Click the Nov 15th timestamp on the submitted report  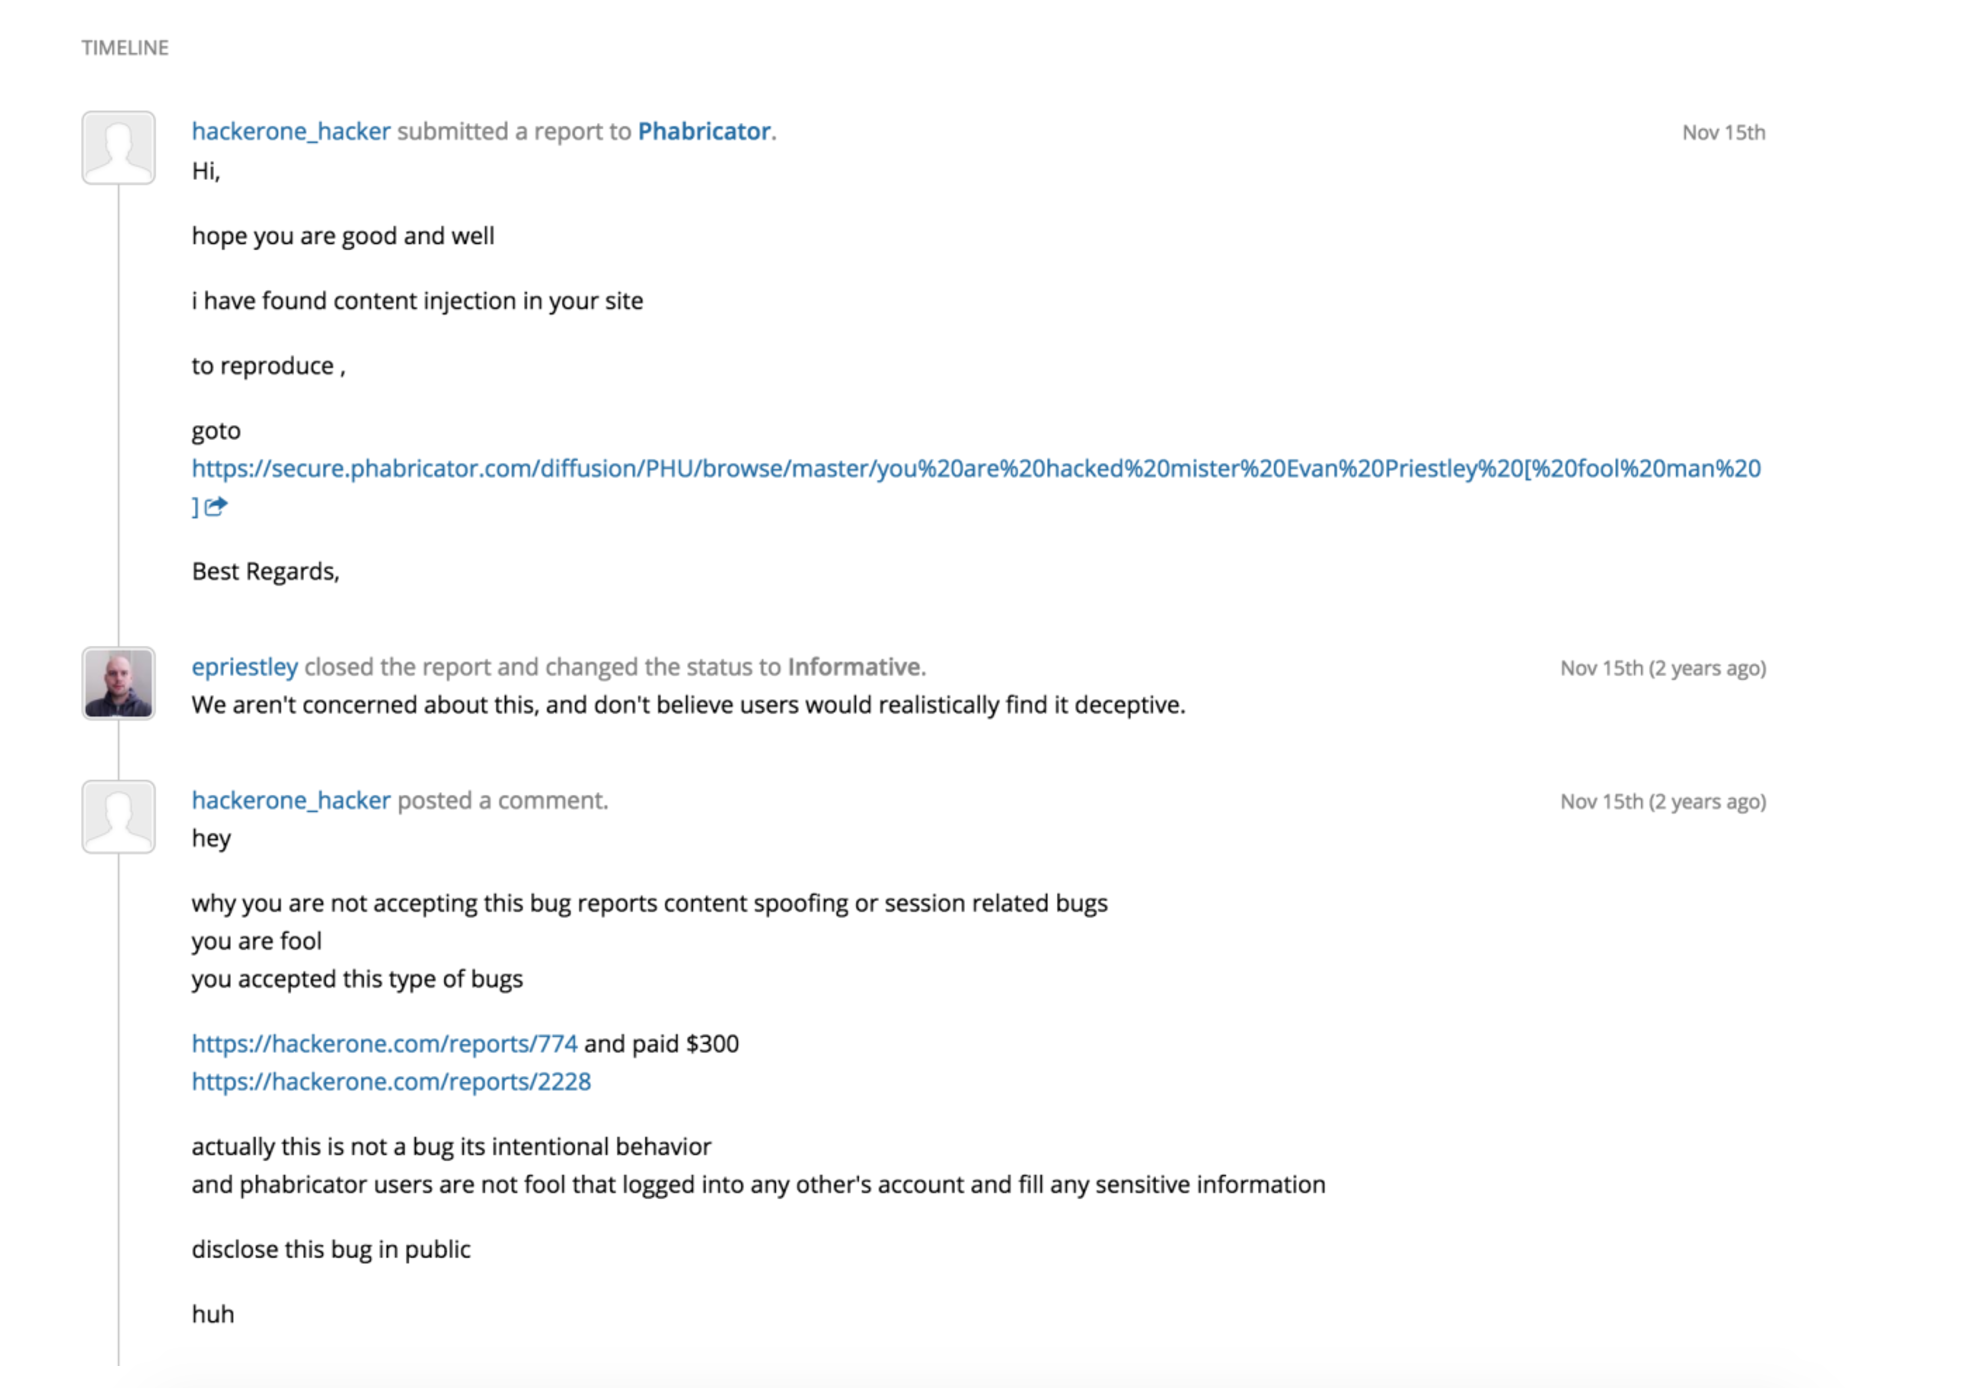click(x=1722, y=131)
